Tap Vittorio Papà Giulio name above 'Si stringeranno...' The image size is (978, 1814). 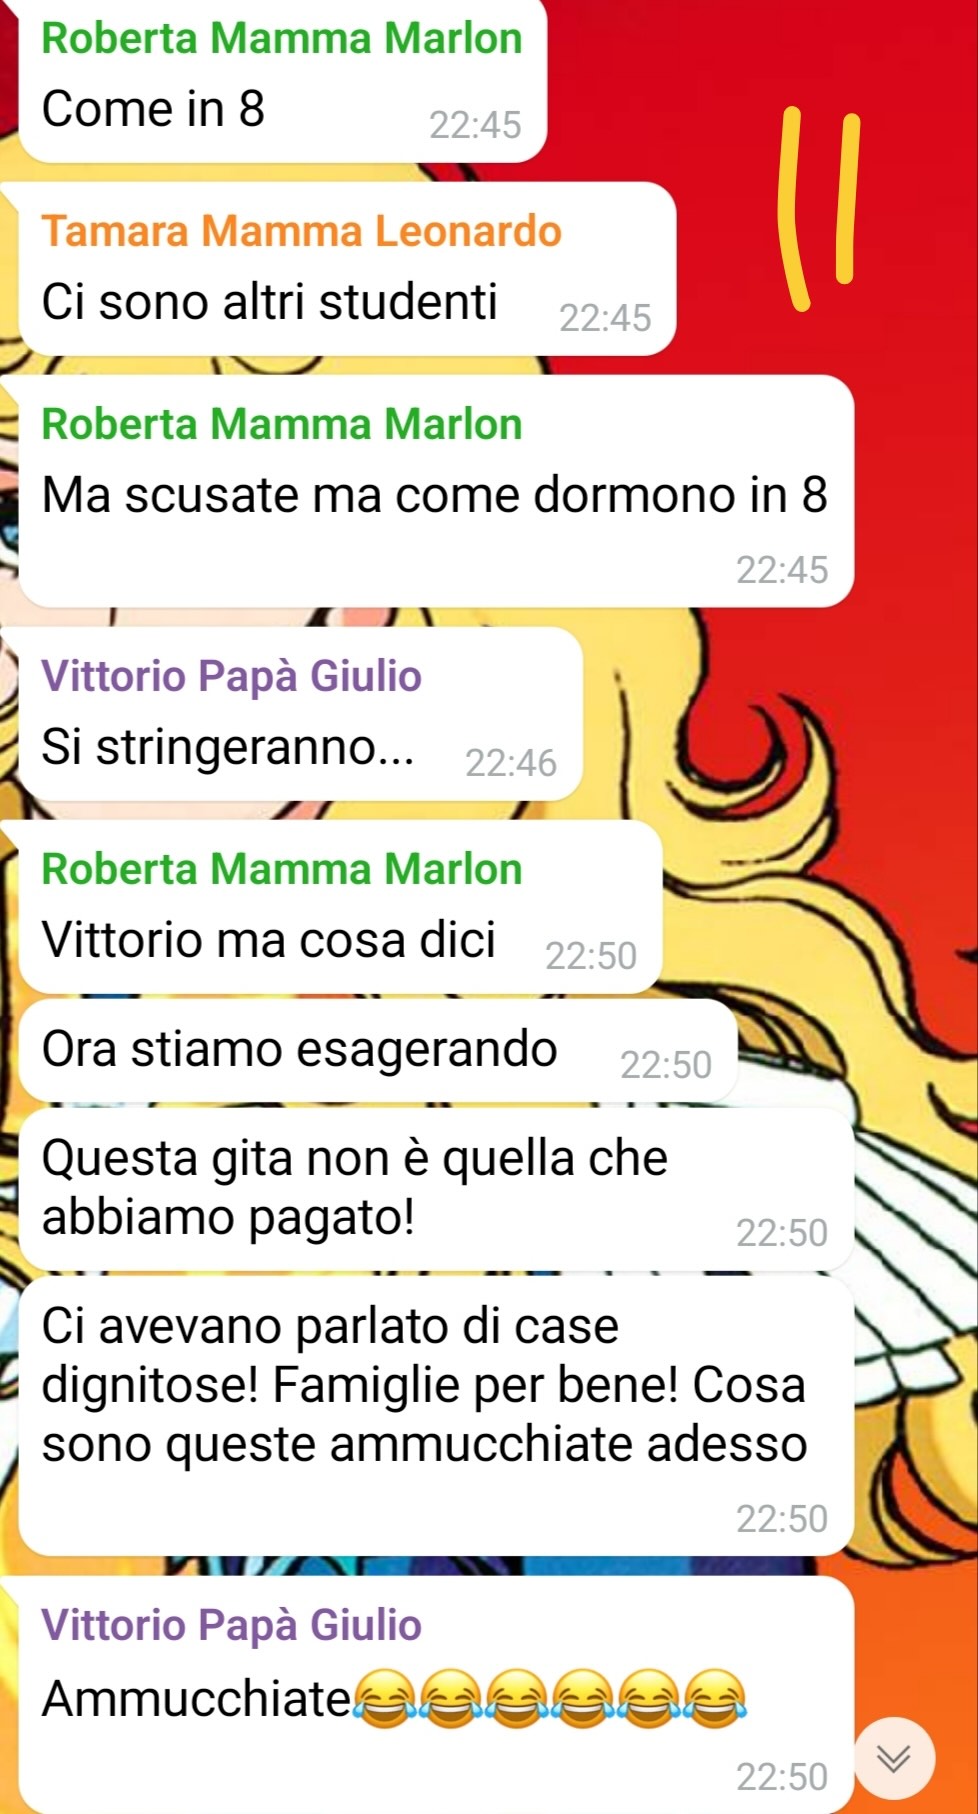(x=231, y=676)
